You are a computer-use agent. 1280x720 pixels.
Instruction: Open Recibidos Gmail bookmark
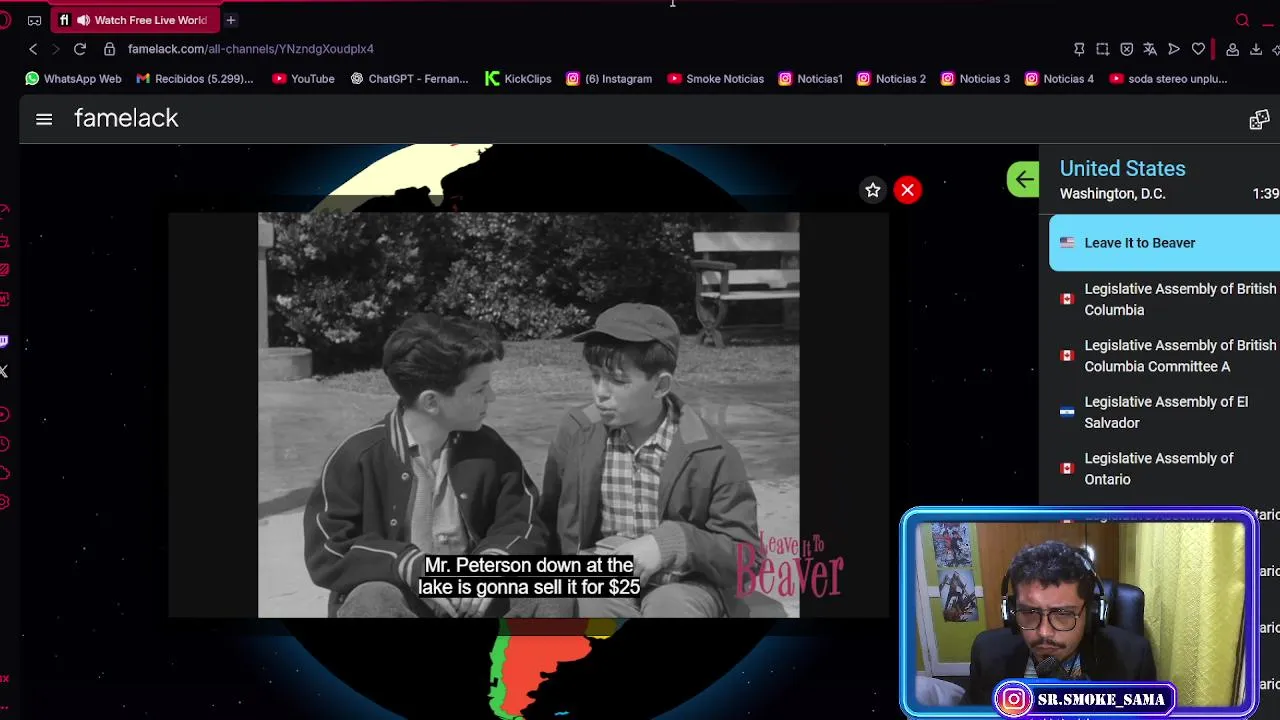pyautogui.click(x=195, y=79)
